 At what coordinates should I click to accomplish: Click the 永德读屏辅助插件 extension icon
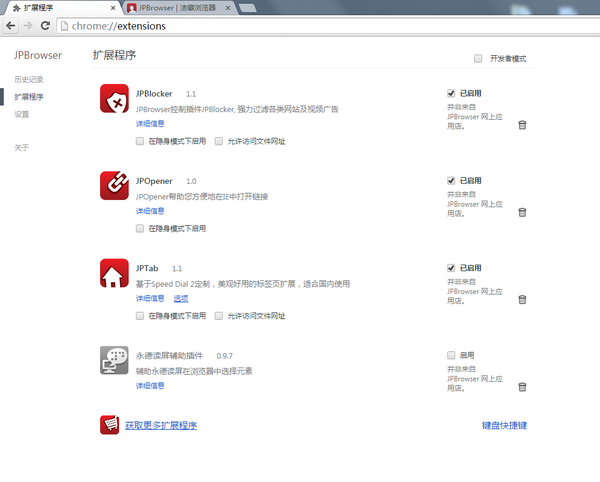(x=114, y=360)
